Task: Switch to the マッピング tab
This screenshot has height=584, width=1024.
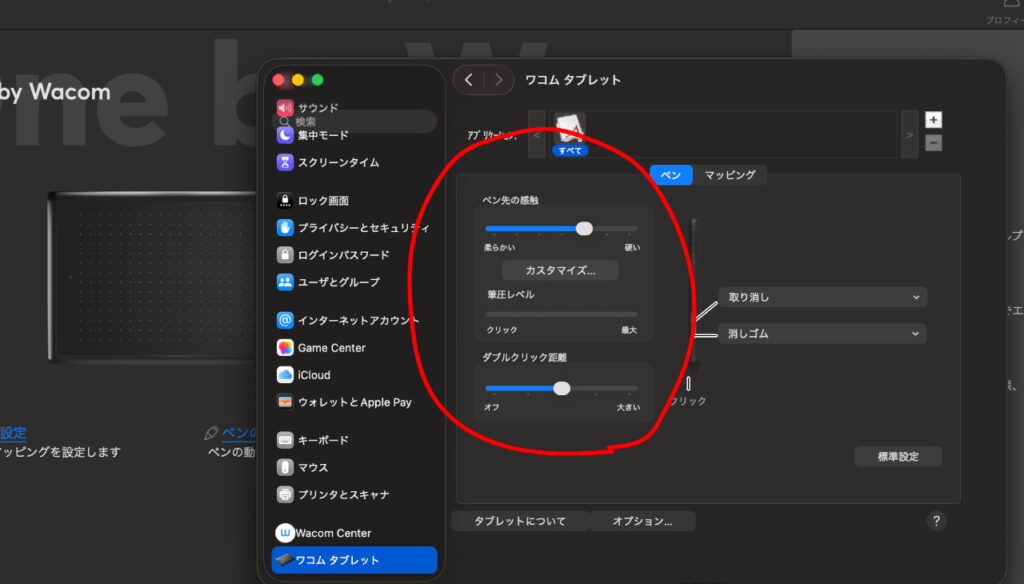Action: 732,174
